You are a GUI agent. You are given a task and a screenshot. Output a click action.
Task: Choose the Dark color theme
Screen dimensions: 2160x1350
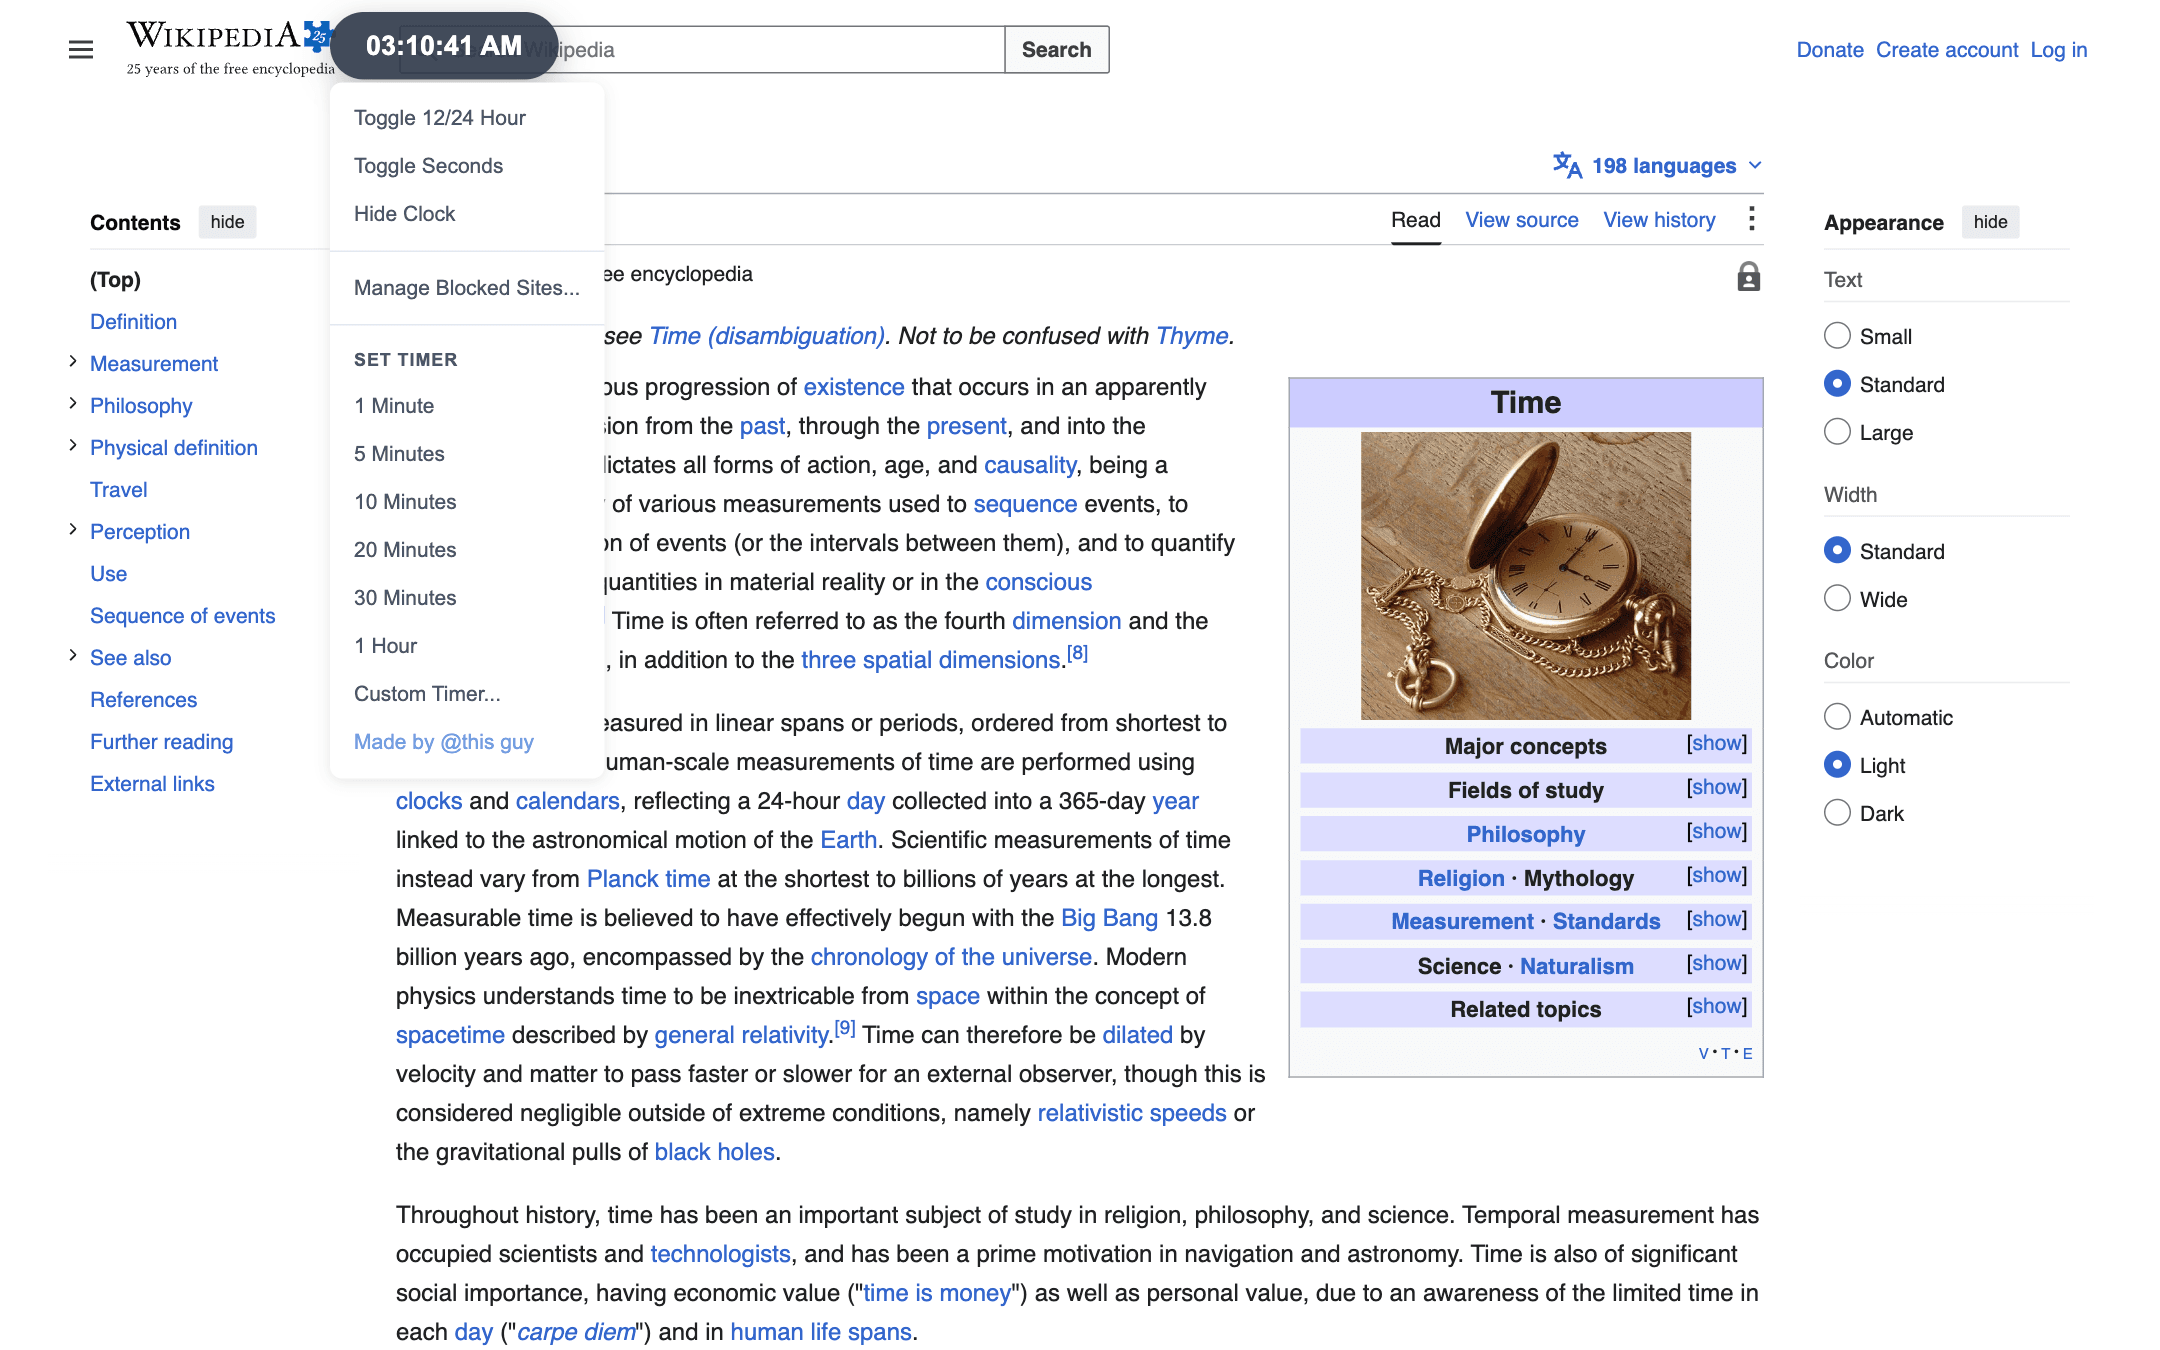(1837, 813)
